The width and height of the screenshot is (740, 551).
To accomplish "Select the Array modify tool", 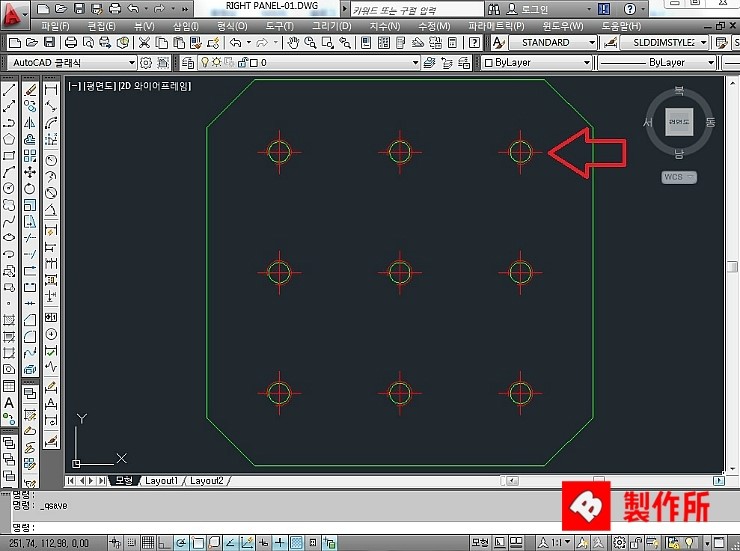I will (x=30, y=156).
